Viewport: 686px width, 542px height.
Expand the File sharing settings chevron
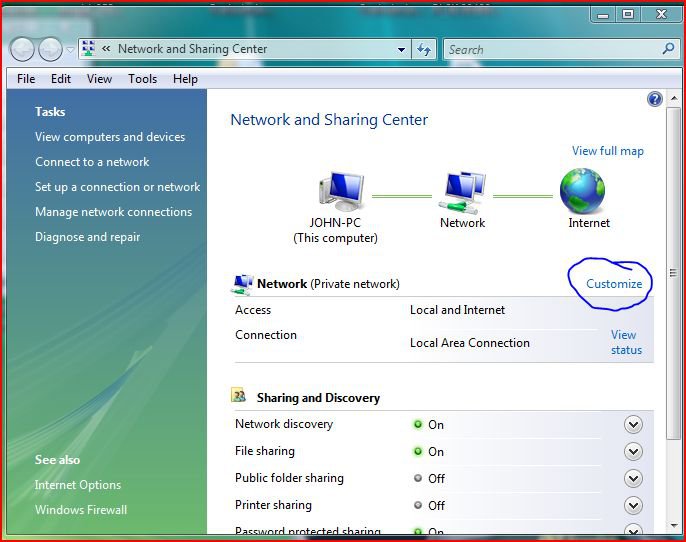click(633, 451)
